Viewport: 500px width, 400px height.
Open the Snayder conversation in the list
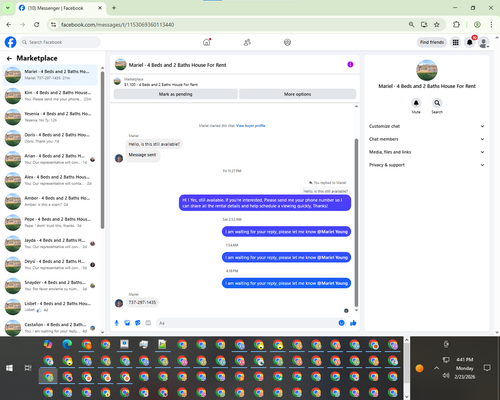coord(50,286)
